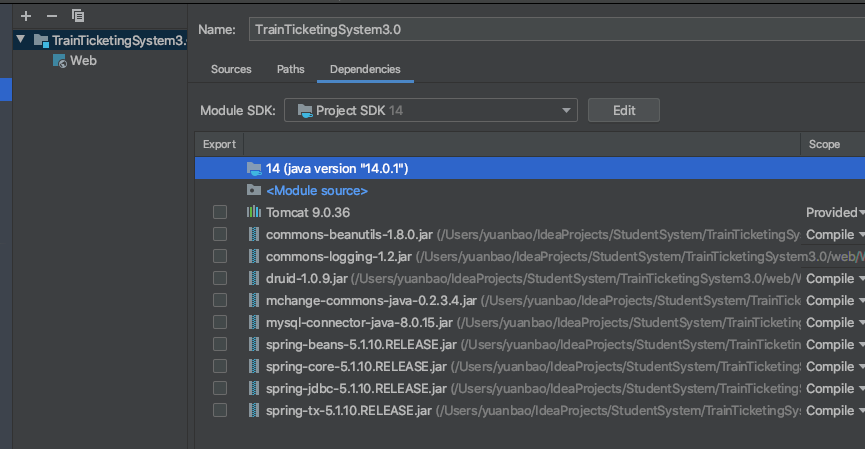The width and height of the screenshot is (865, 449).
Task: Enable export for spring-core-5.1.10.RELEASE.jar
Action: pos(220,367)
